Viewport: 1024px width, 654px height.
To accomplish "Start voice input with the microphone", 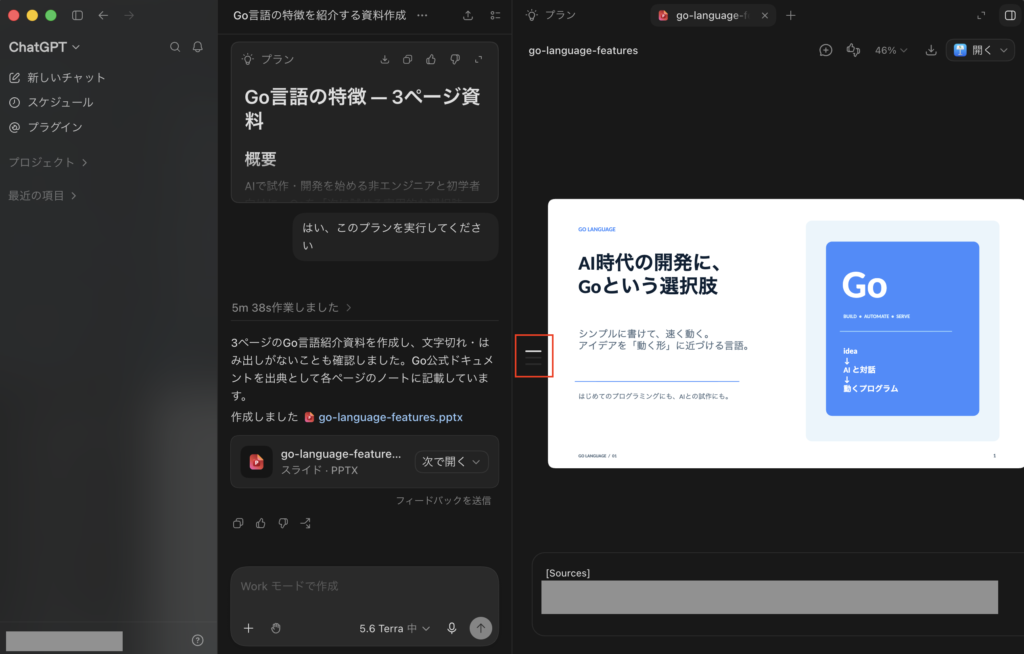I will [x=451, y=629].
